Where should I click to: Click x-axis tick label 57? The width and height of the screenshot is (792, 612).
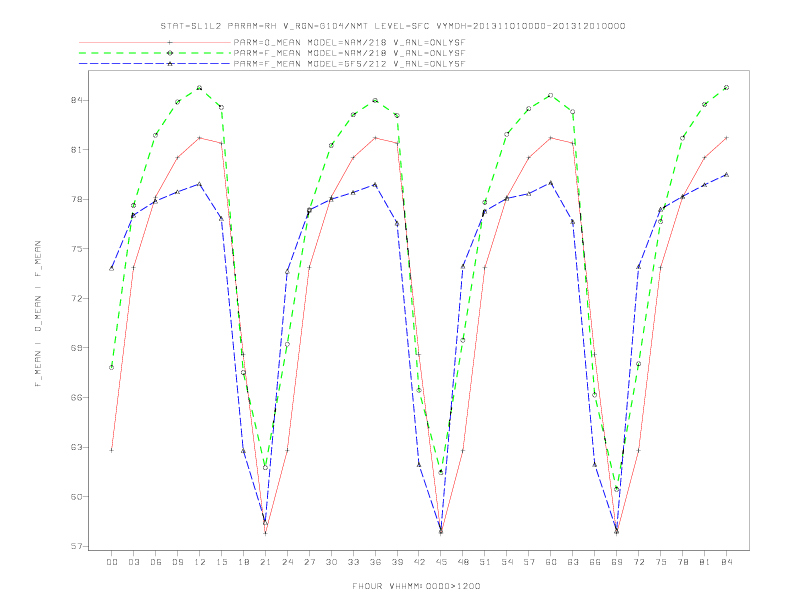(529, 562)
